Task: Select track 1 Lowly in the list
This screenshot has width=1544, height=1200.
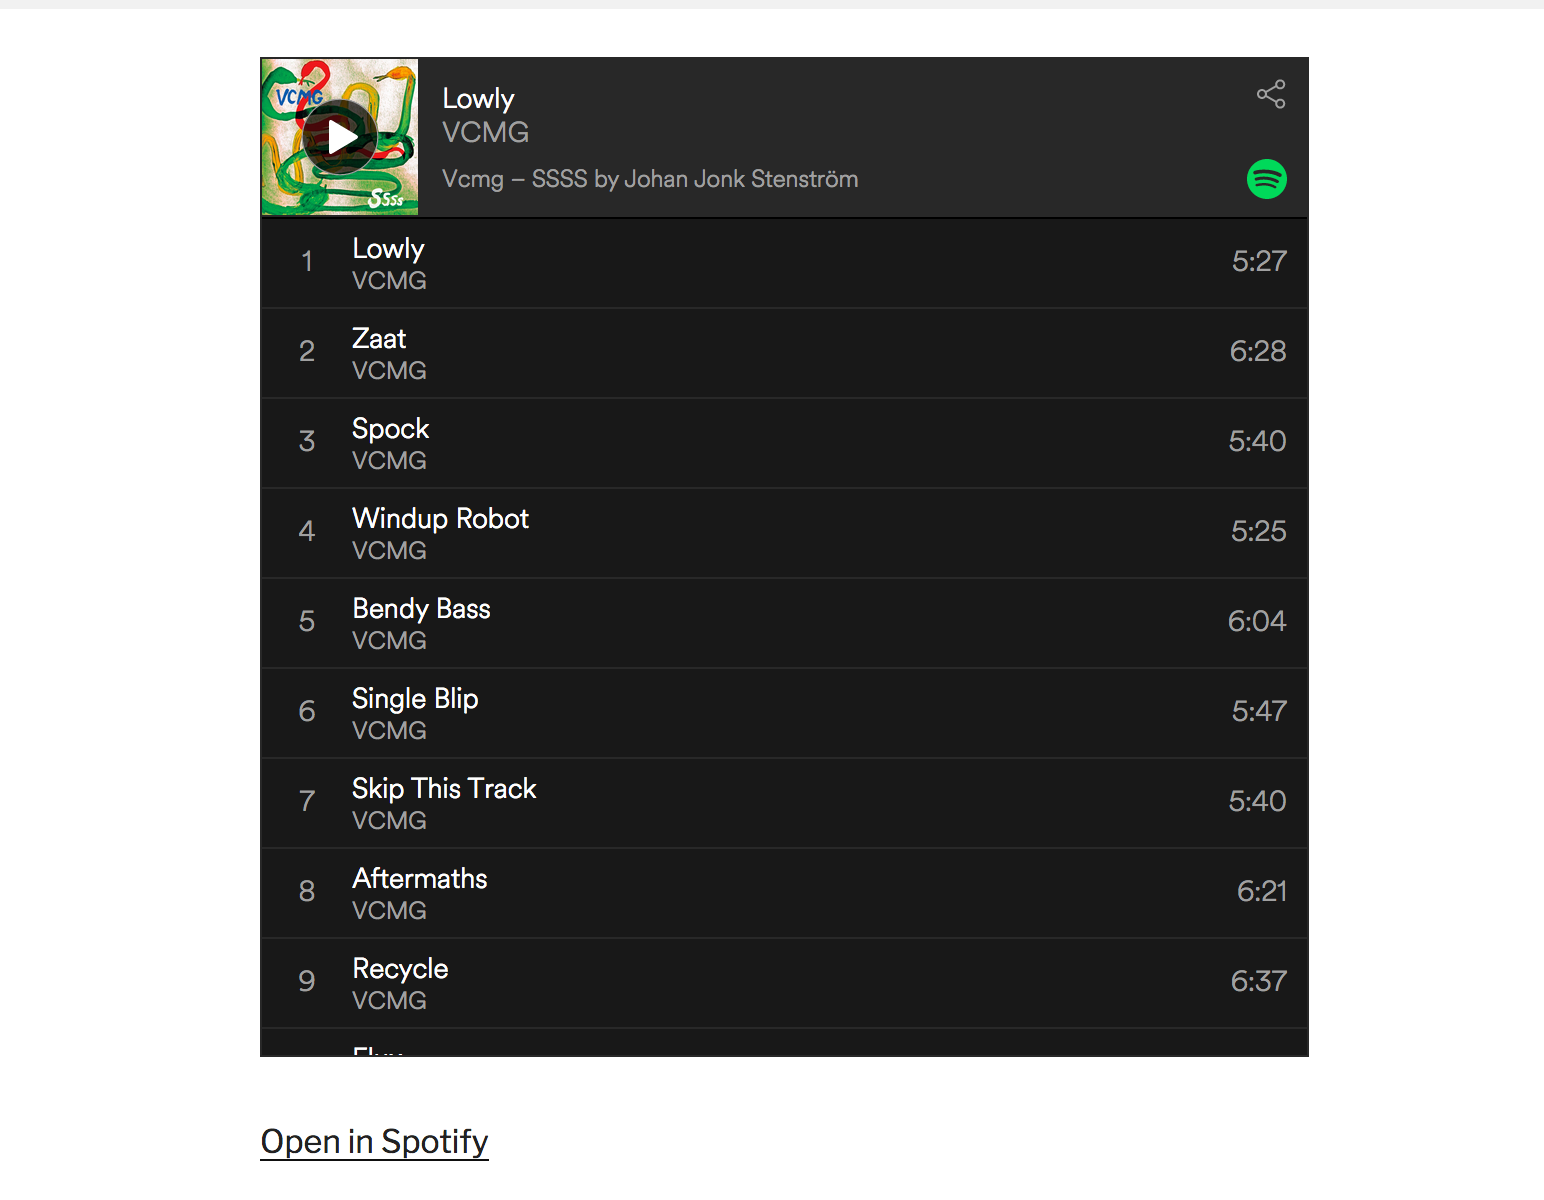Action: click(x=784, y=263)
